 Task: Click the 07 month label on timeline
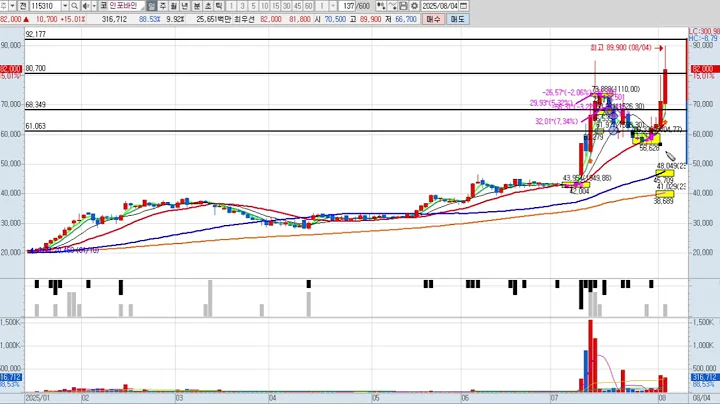point(554,398)
